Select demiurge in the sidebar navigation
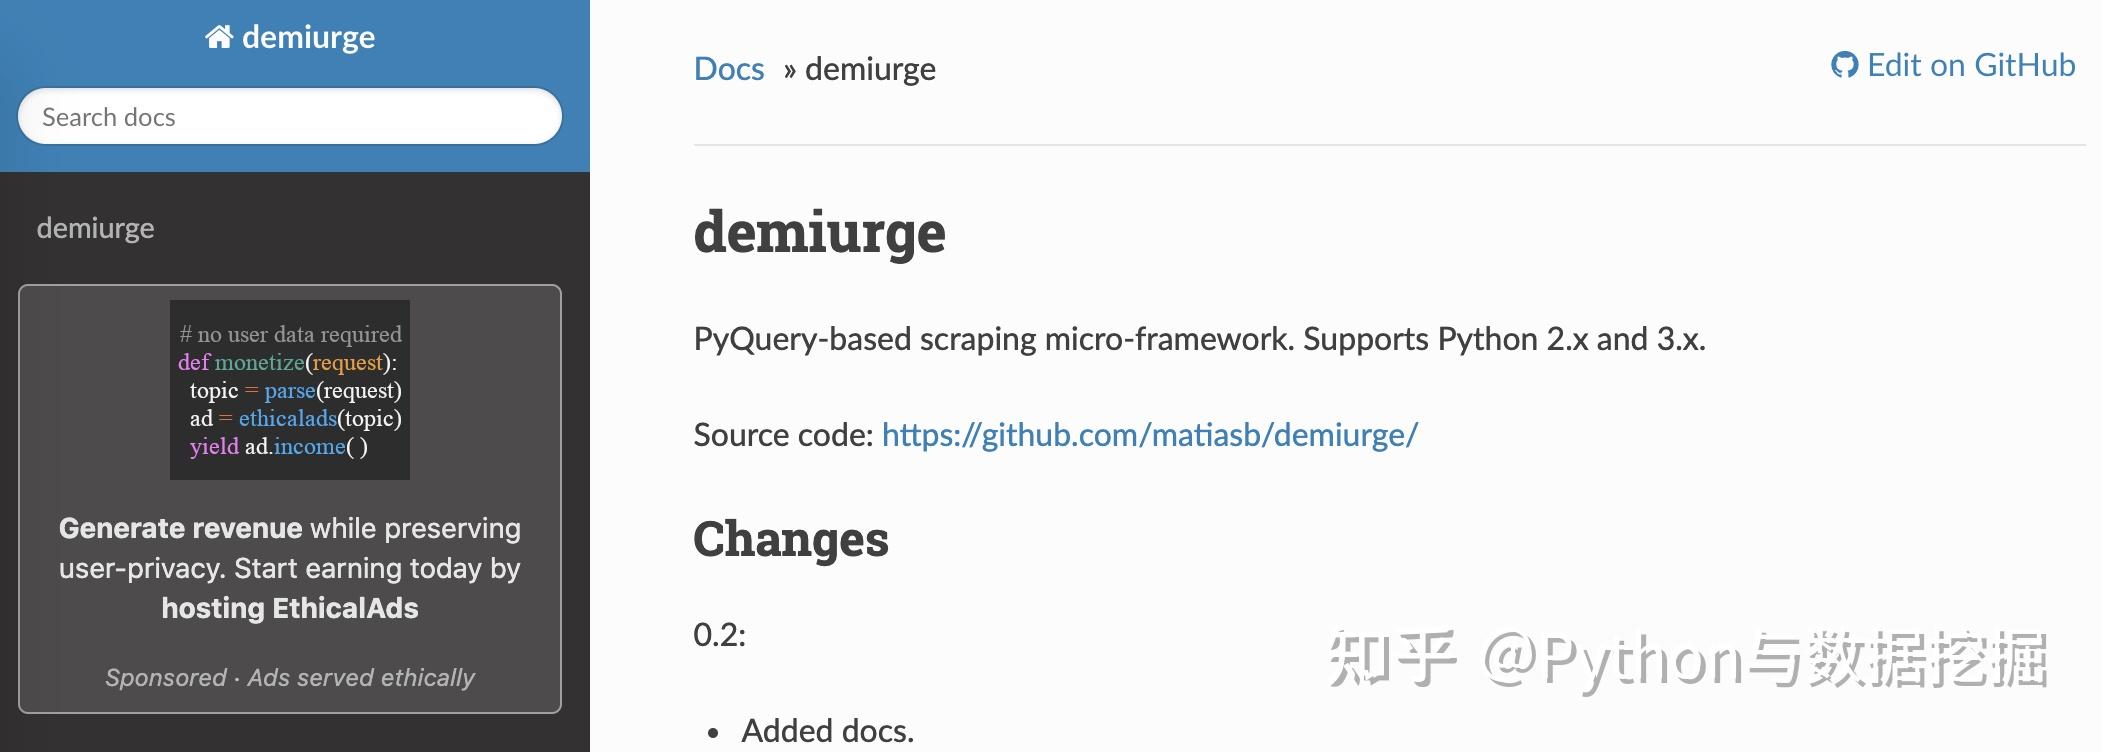2102x752 pixels. click(x=96, y=228)
